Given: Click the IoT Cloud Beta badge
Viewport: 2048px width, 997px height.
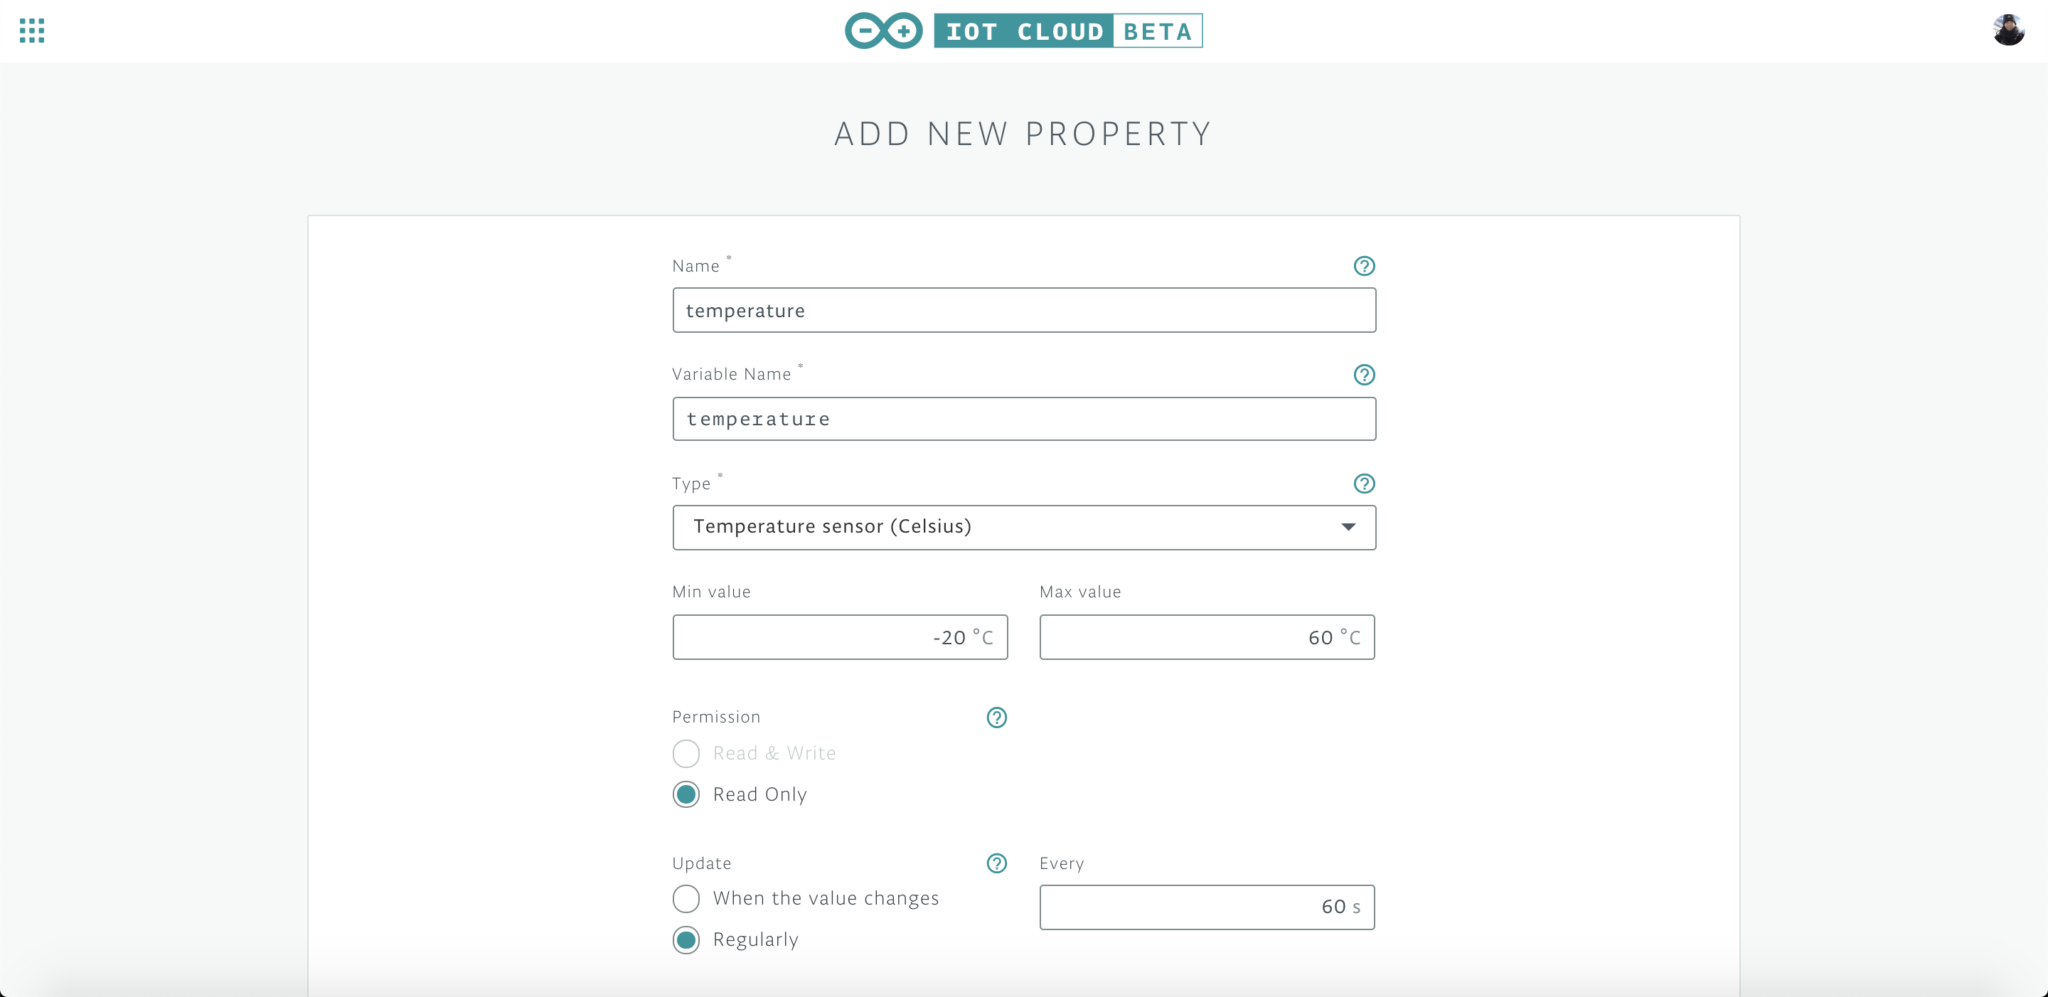Looking at the screenshot, I should [1068, 31].
